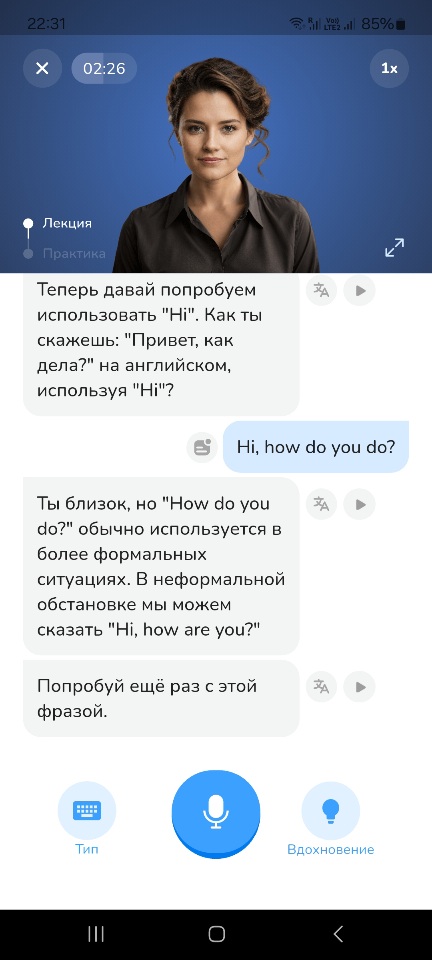The image size is (432, 960).
Task: Go back with Android back arrow
Action: [x=338, y=934]
